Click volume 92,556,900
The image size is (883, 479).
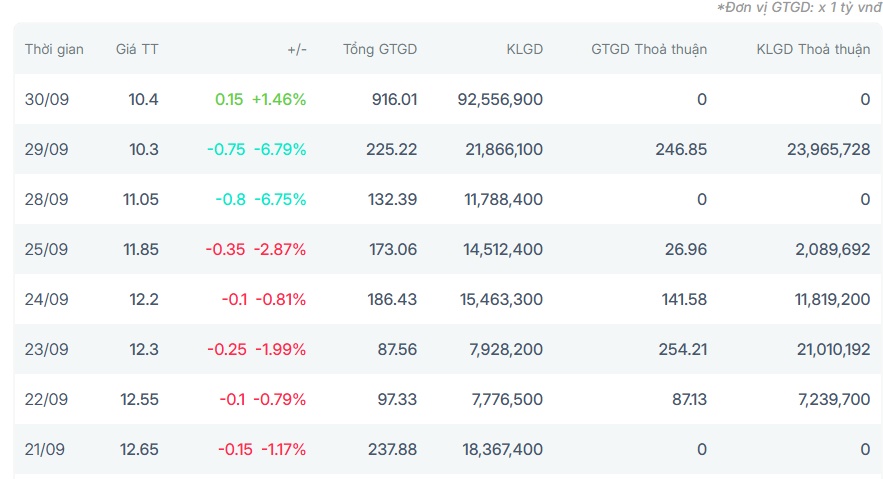click(x=500, y=100)
